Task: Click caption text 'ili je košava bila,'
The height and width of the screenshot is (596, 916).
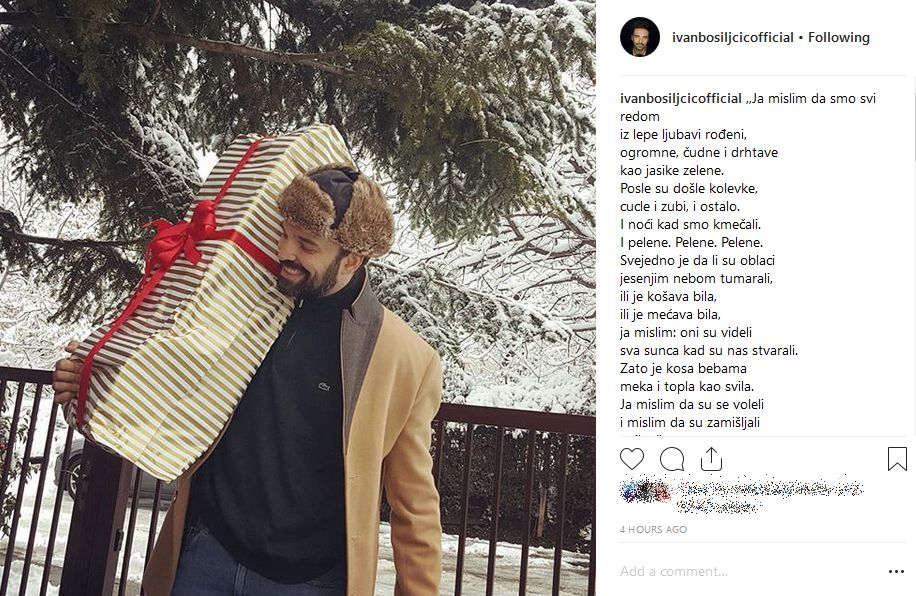Action: (668, 297)
